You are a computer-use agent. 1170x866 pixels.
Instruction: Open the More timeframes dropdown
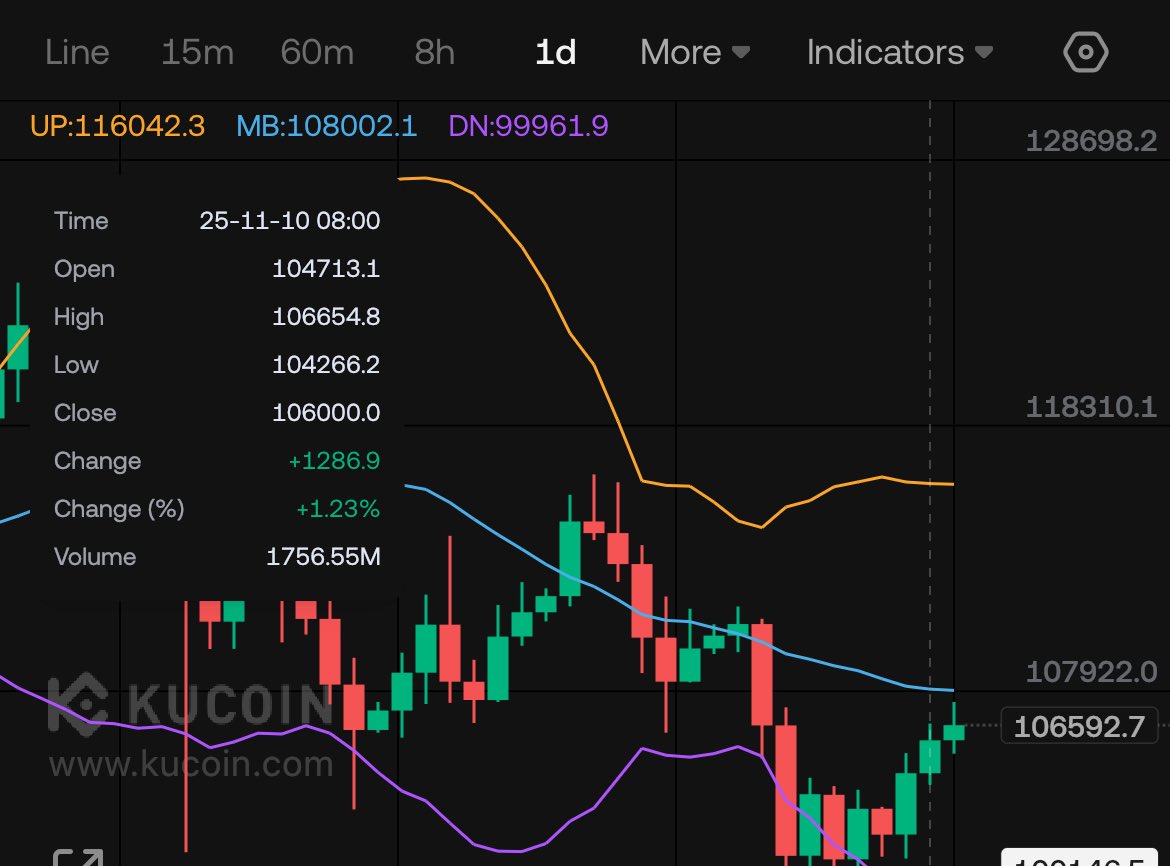695,52
